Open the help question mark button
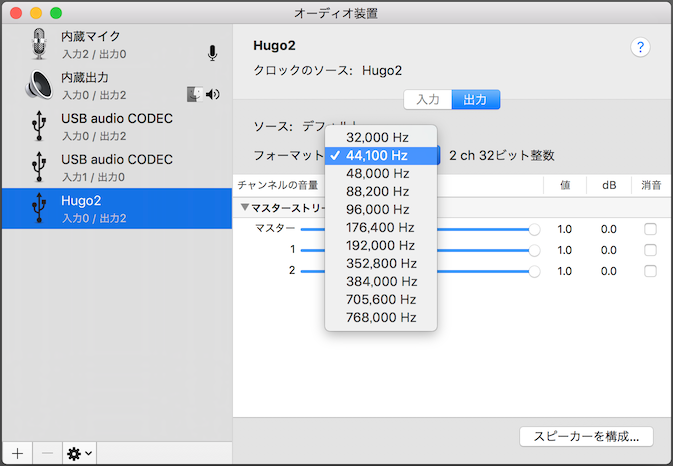673x466 pixels. [x=640, y=47]
